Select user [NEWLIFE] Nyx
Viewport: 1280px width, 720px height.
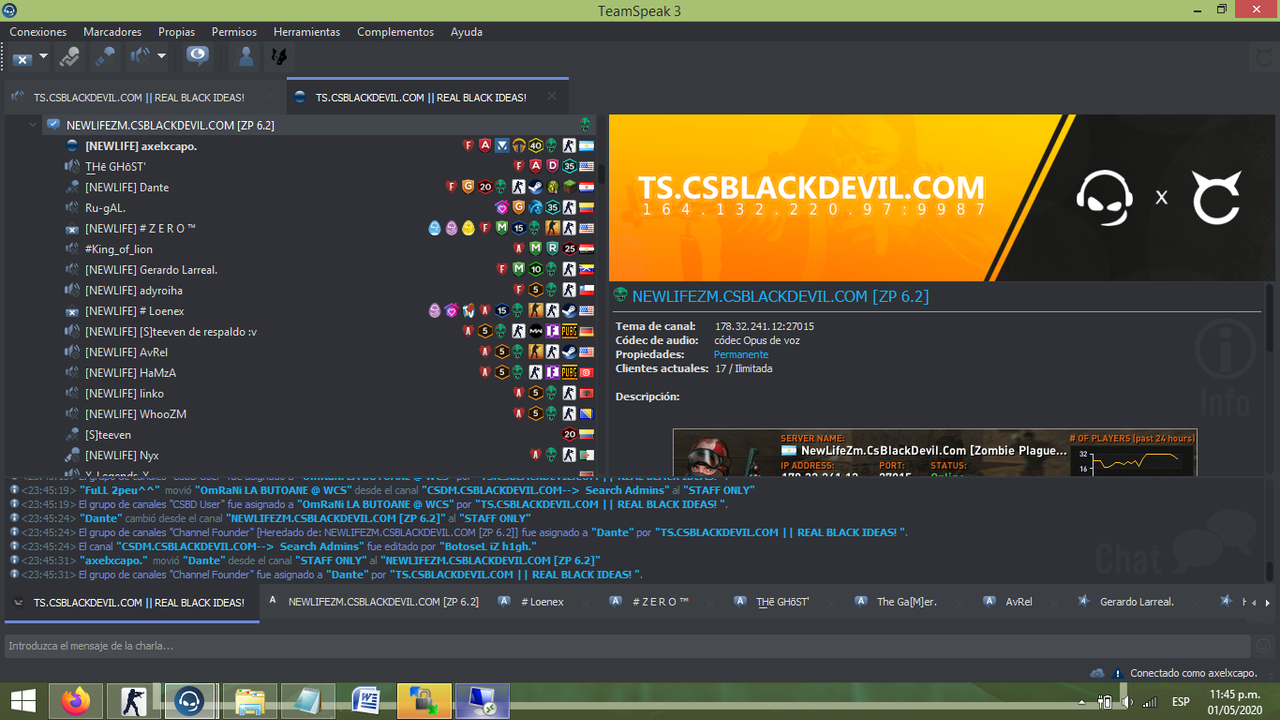(122, 455)
